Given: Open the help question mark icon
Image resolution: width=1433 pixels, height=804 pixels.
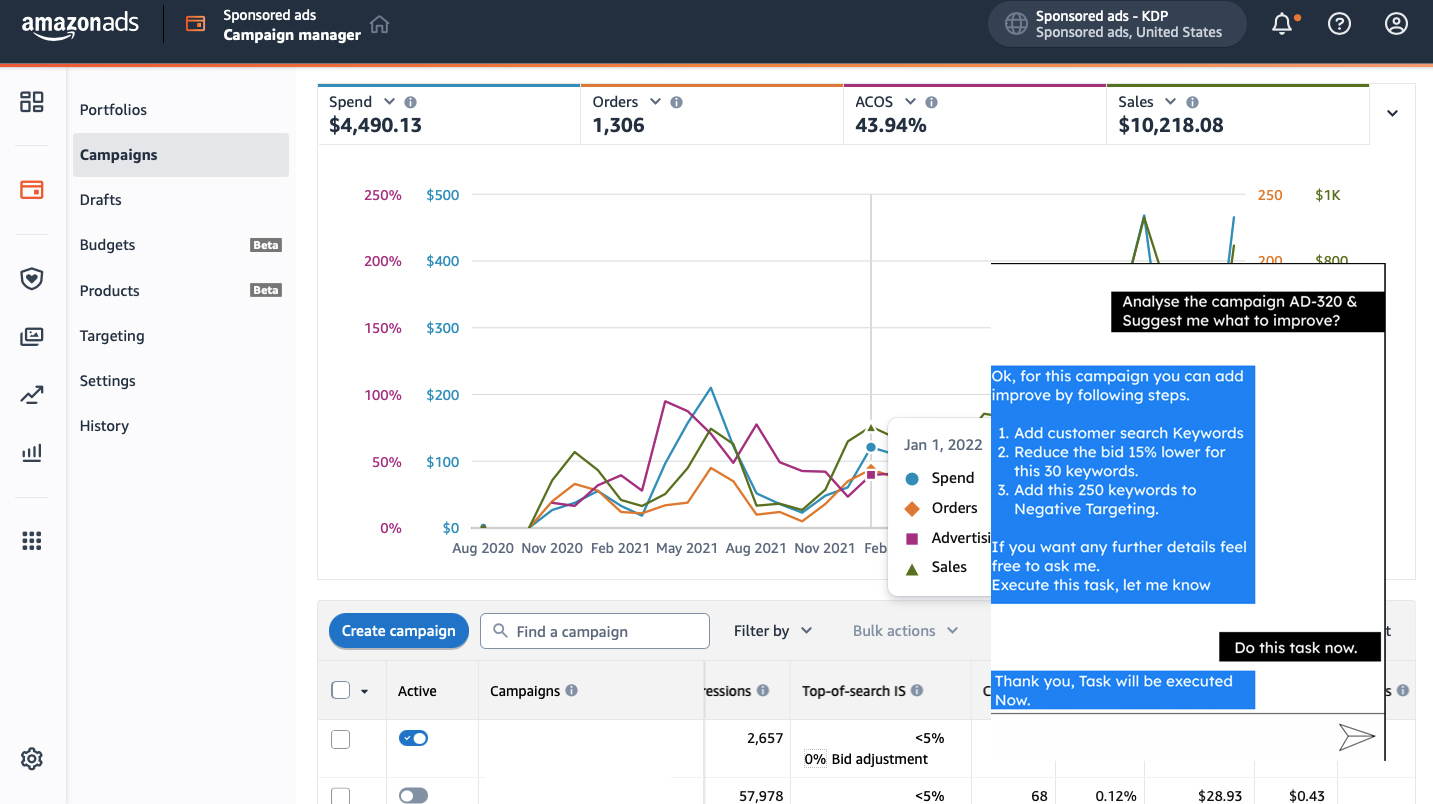Looking at the screenshot, I should pyautogui.click(x=1339, y=24).
